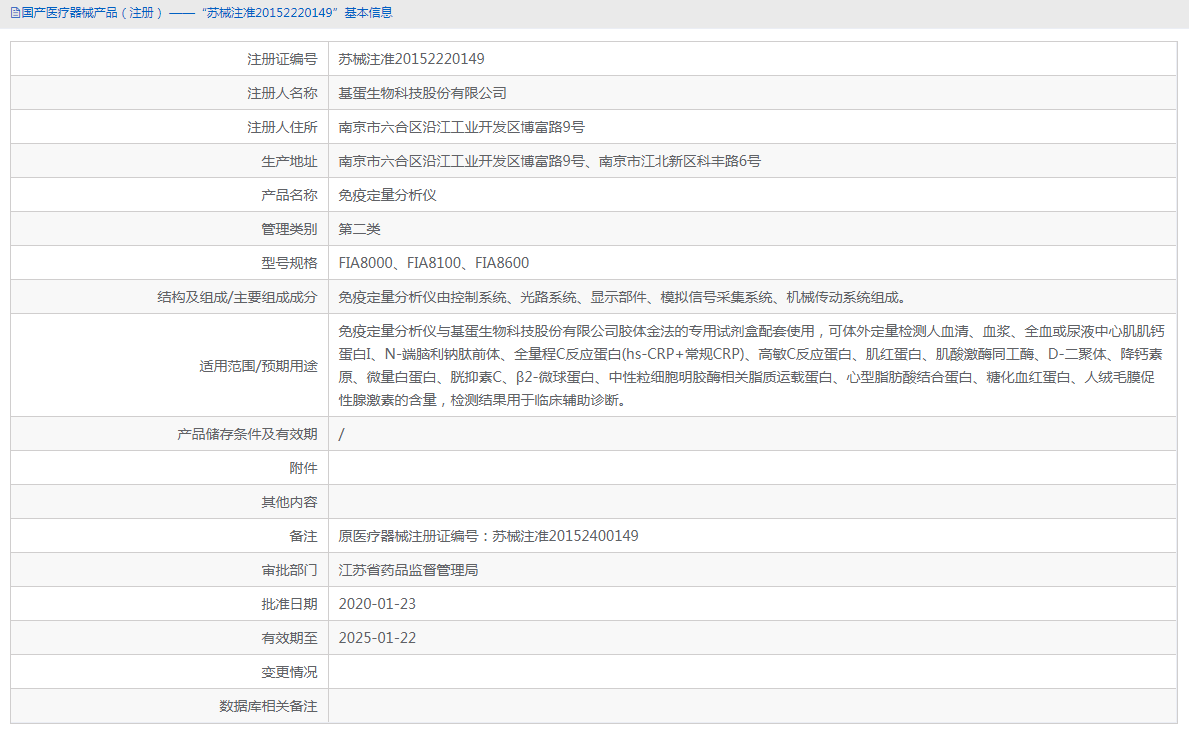Click the structure description starting 免疫定量分析仪由控制系统
Viewport: 1189px width, 731px height.
(x=622, y=297)
